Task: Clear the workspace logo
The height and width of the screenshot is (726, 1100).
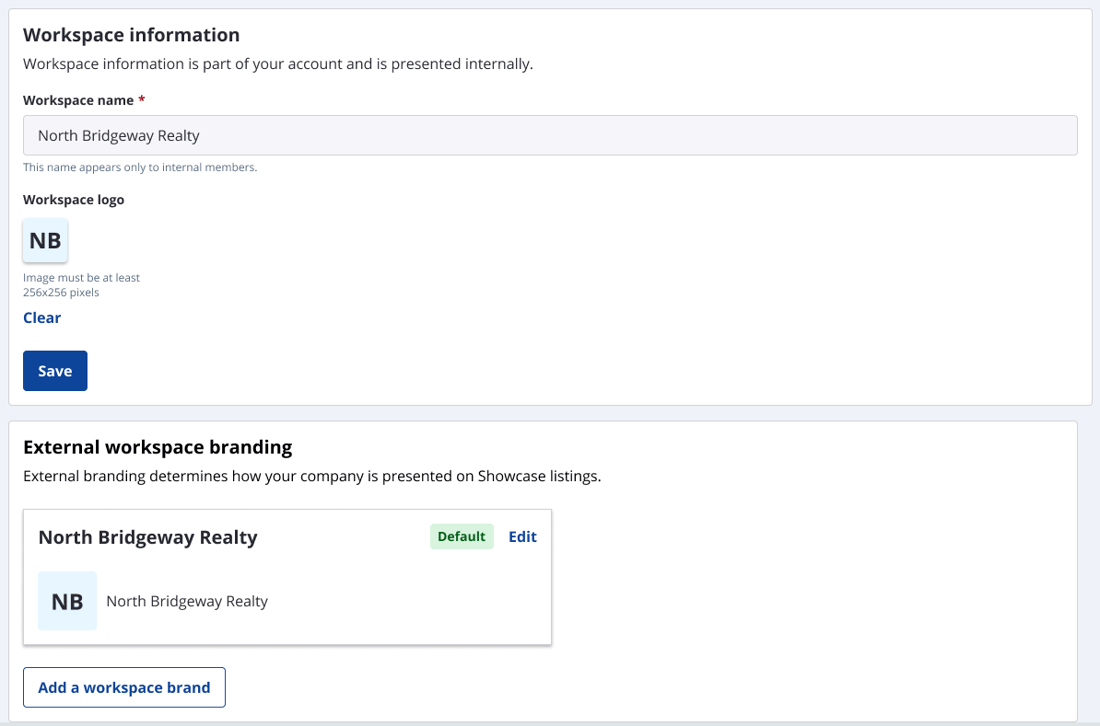Action: pos(42,318)
